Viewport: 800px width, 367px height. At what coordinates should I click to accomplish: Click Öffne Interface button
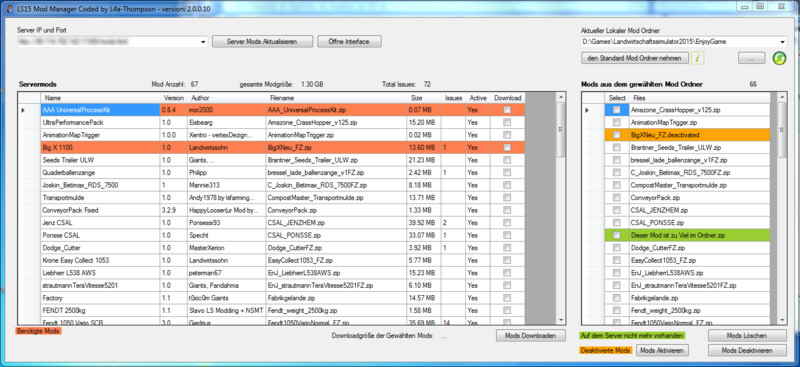(349, 42)
